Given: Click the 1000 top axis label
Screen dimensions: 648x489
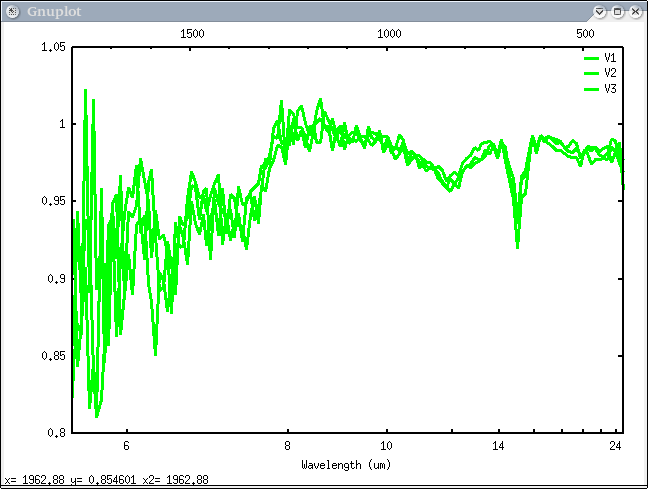Looking at the screenshot, I should pyautogui.click(x=389, y=33).
